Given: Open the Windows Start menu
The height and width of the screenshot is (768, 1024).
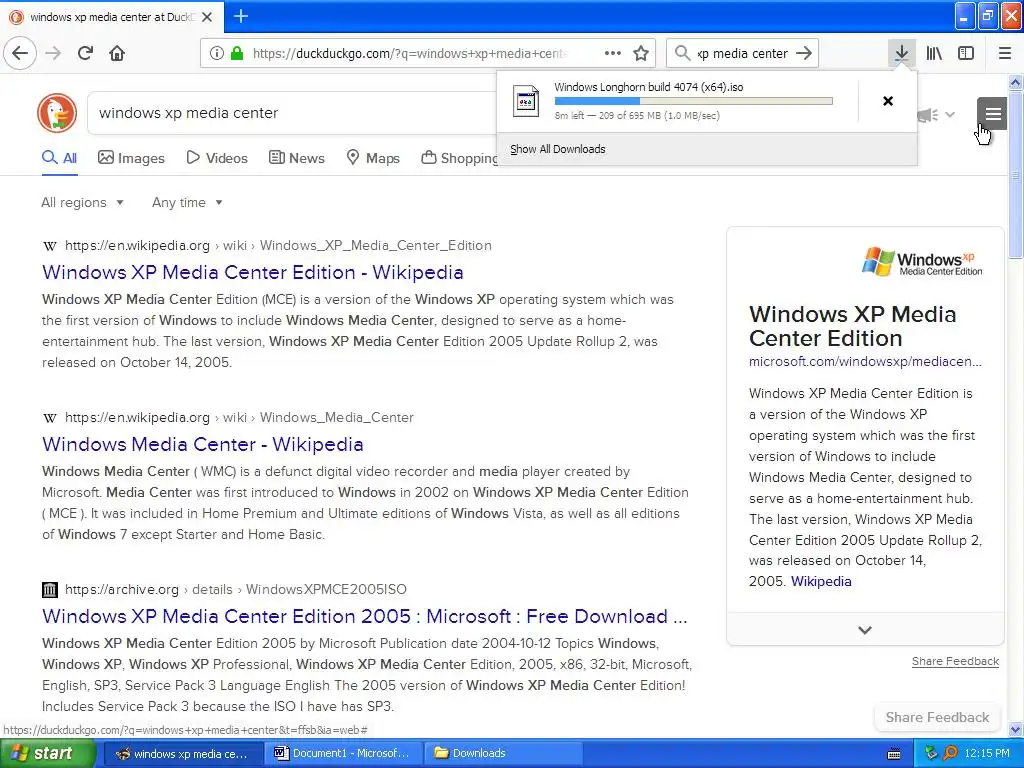Looking at the screenshot, I should tap(48, 754).
